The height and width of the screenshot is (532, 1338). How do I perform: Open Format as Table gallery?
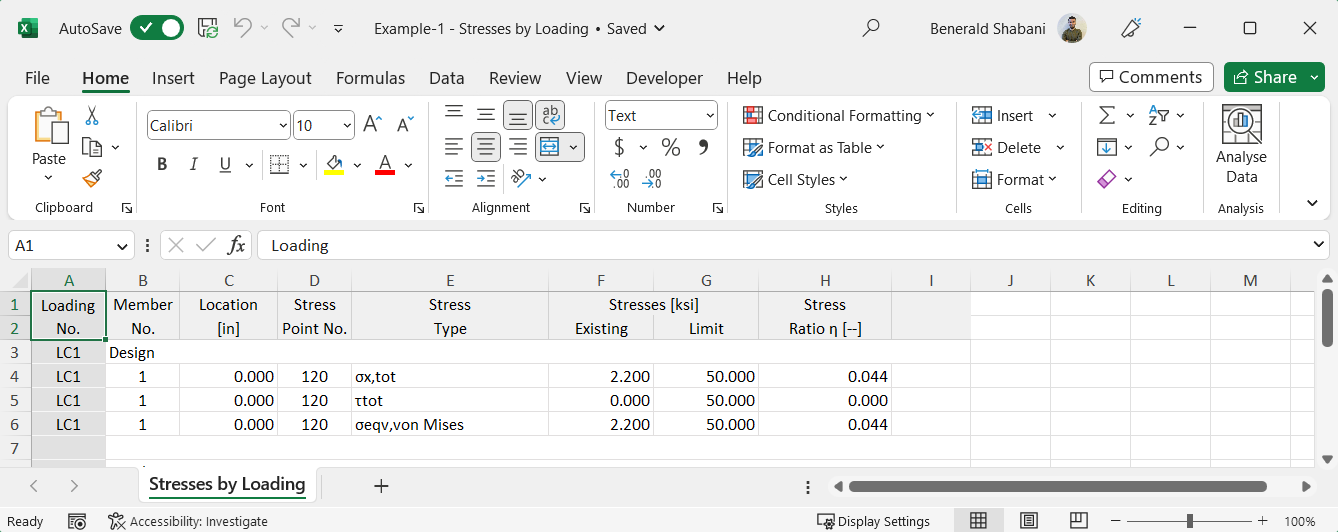(814, 148)
